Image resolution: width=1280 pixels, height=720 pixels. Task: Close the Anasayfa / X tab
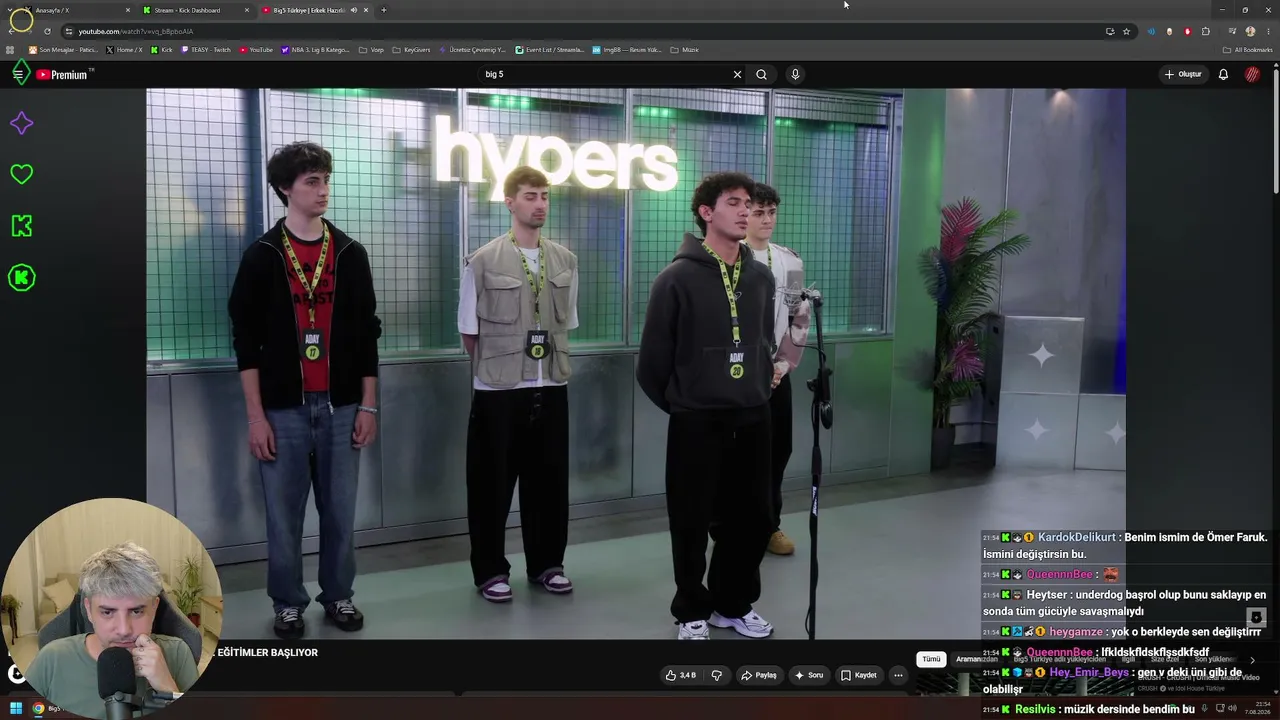coord(128,10)
